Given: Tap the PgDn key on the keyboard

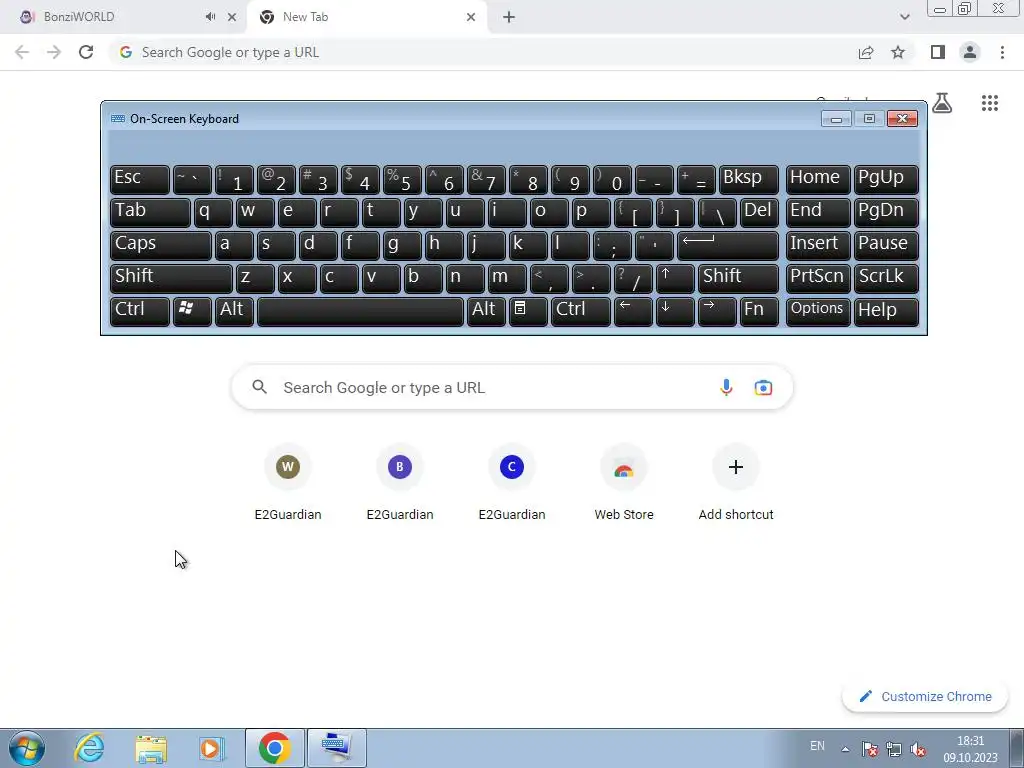Looking at the screenshot, I should pyautogui.click(x=886, y=212).
